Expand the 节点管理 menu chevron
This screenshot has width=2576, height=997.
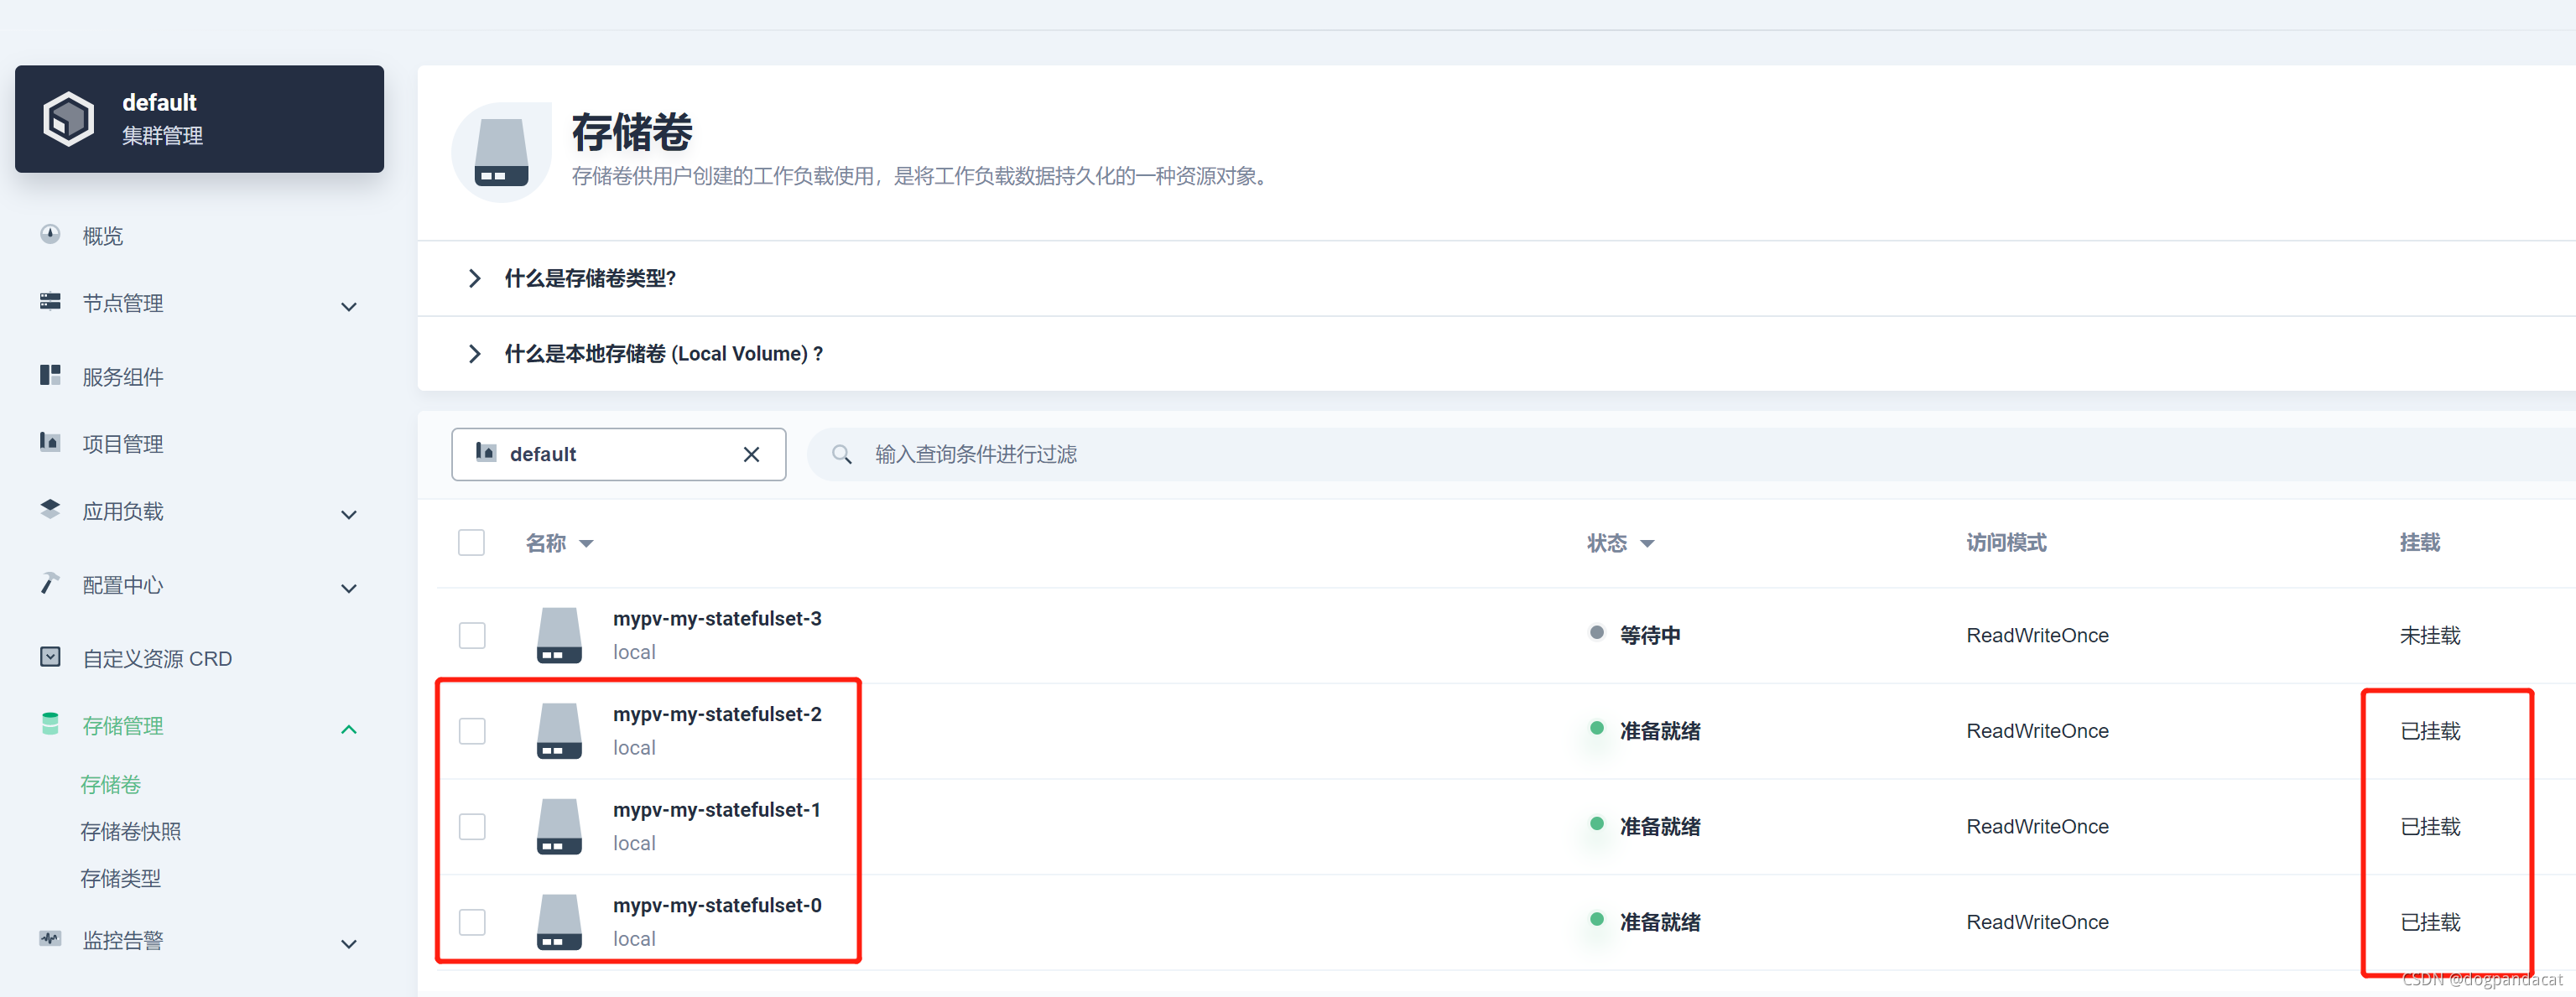point(349,306)
